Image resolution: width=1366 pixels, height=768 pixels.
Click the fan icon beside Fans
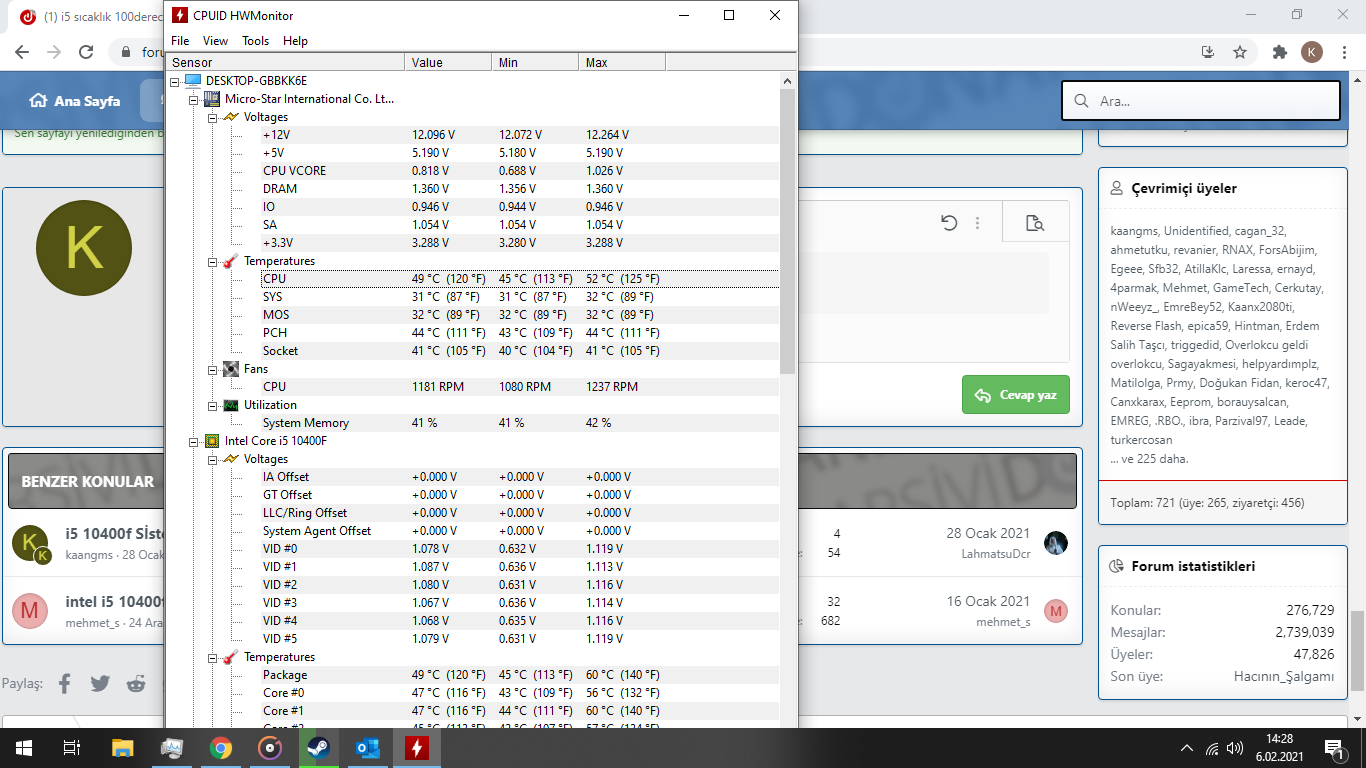(231, 369)
